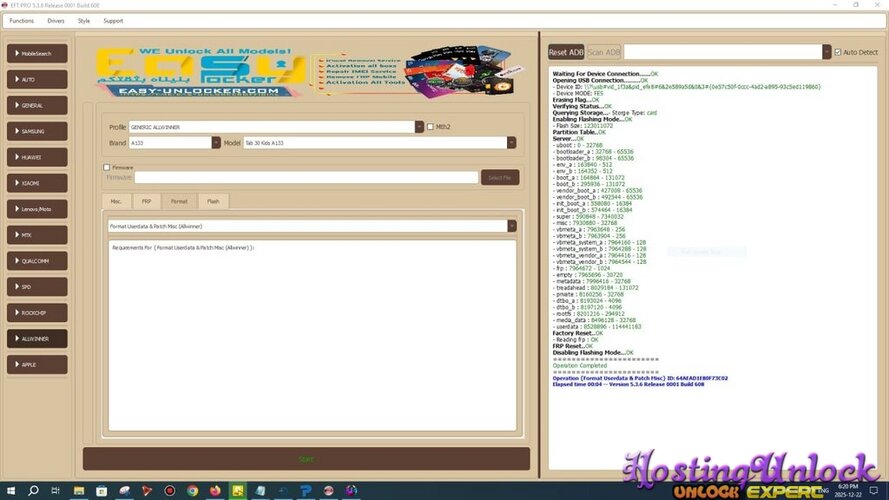Switch to the Flash tab
Viewport: 889px width, 500px height.
(x=213, y=201)
